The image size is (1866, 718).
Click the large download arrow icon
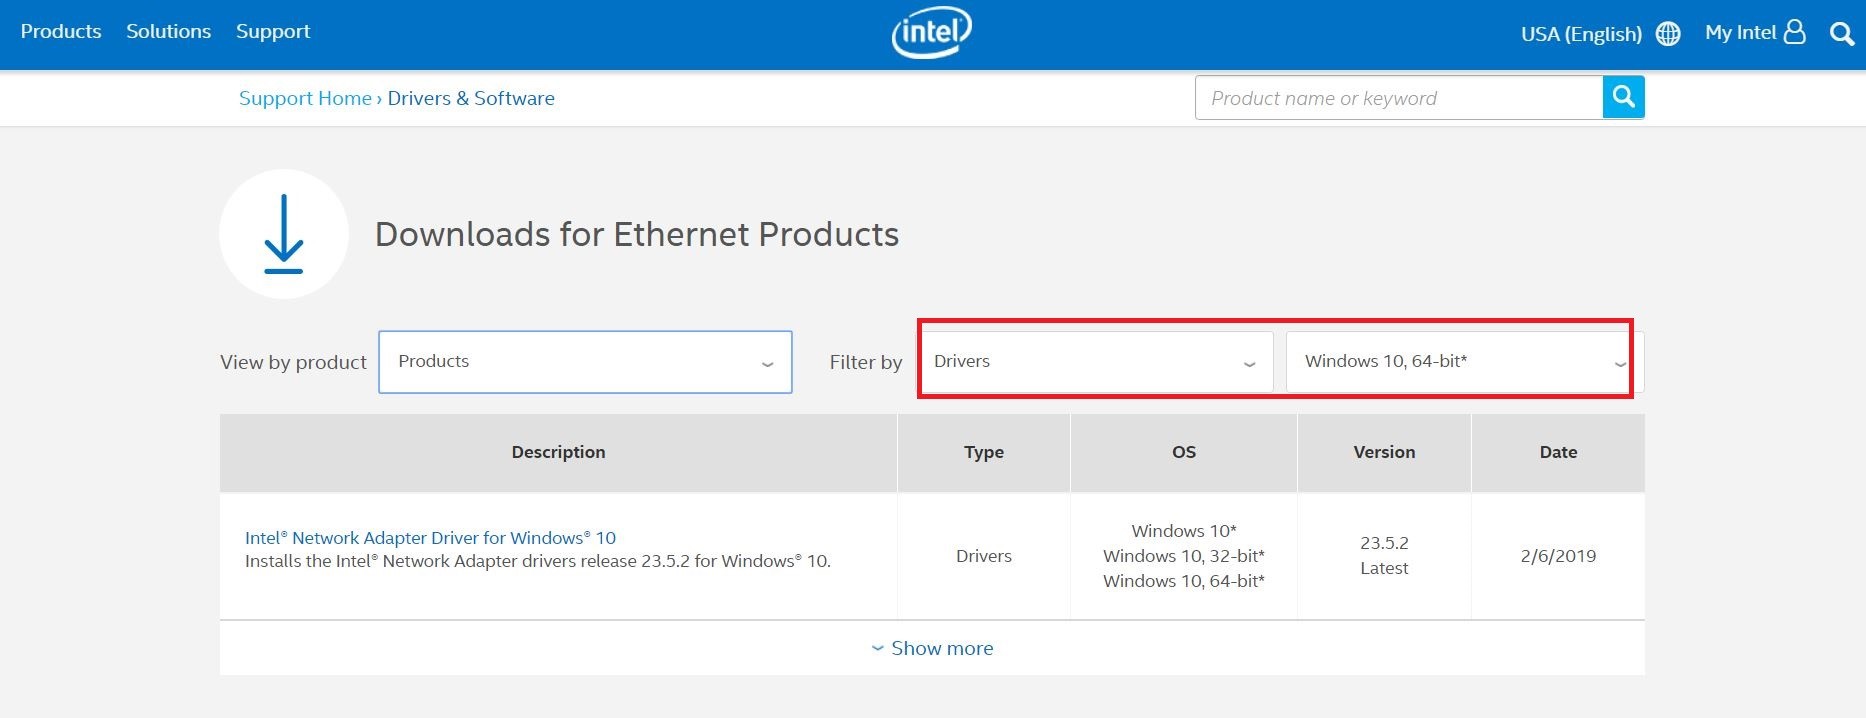[x=284, y=234]
